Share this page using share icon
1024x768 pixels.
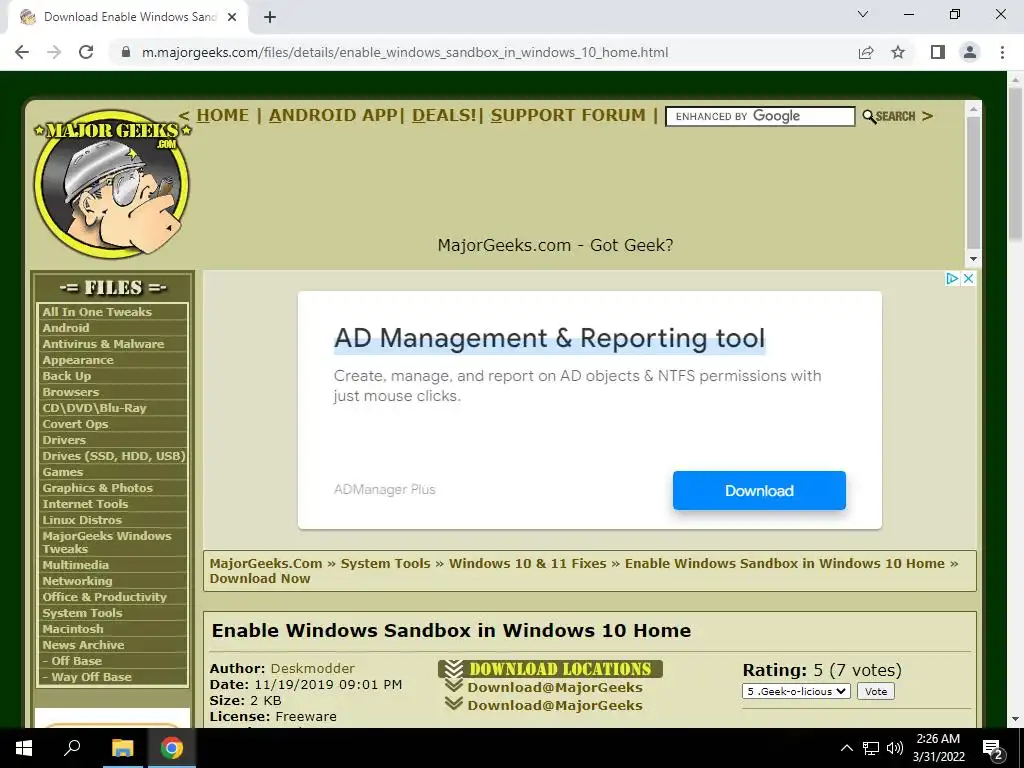(866, 52)
